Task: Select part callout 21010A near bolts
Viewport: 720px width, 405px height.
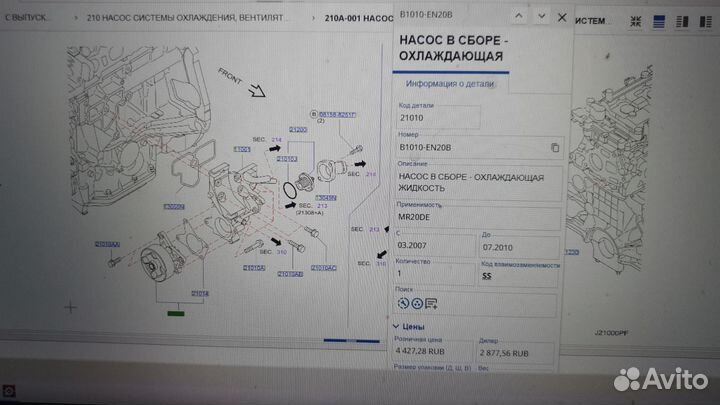Action: 254,268
